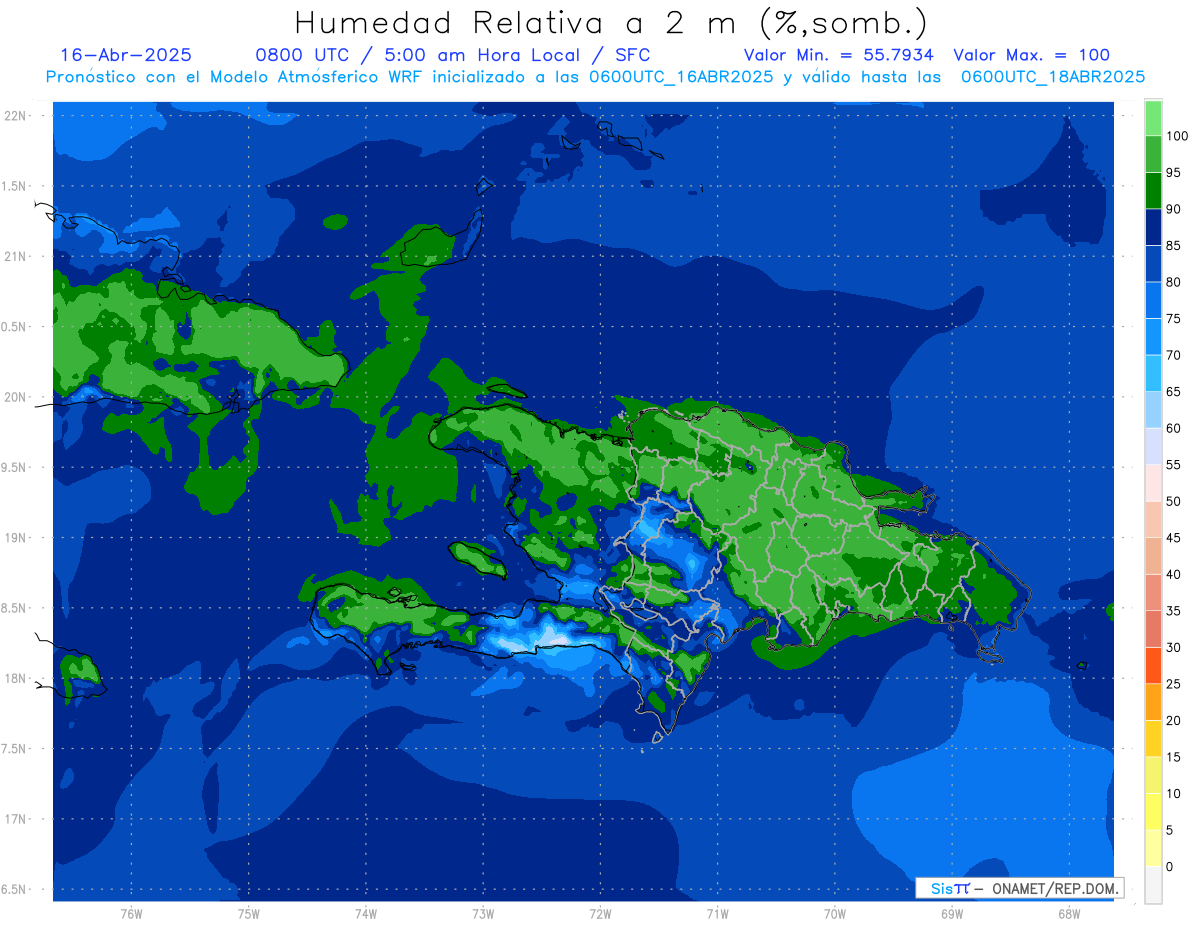1200x927 pixels.
Task: Pick the blue legend swatch between 75 and 80
Action: [1153, 301]
